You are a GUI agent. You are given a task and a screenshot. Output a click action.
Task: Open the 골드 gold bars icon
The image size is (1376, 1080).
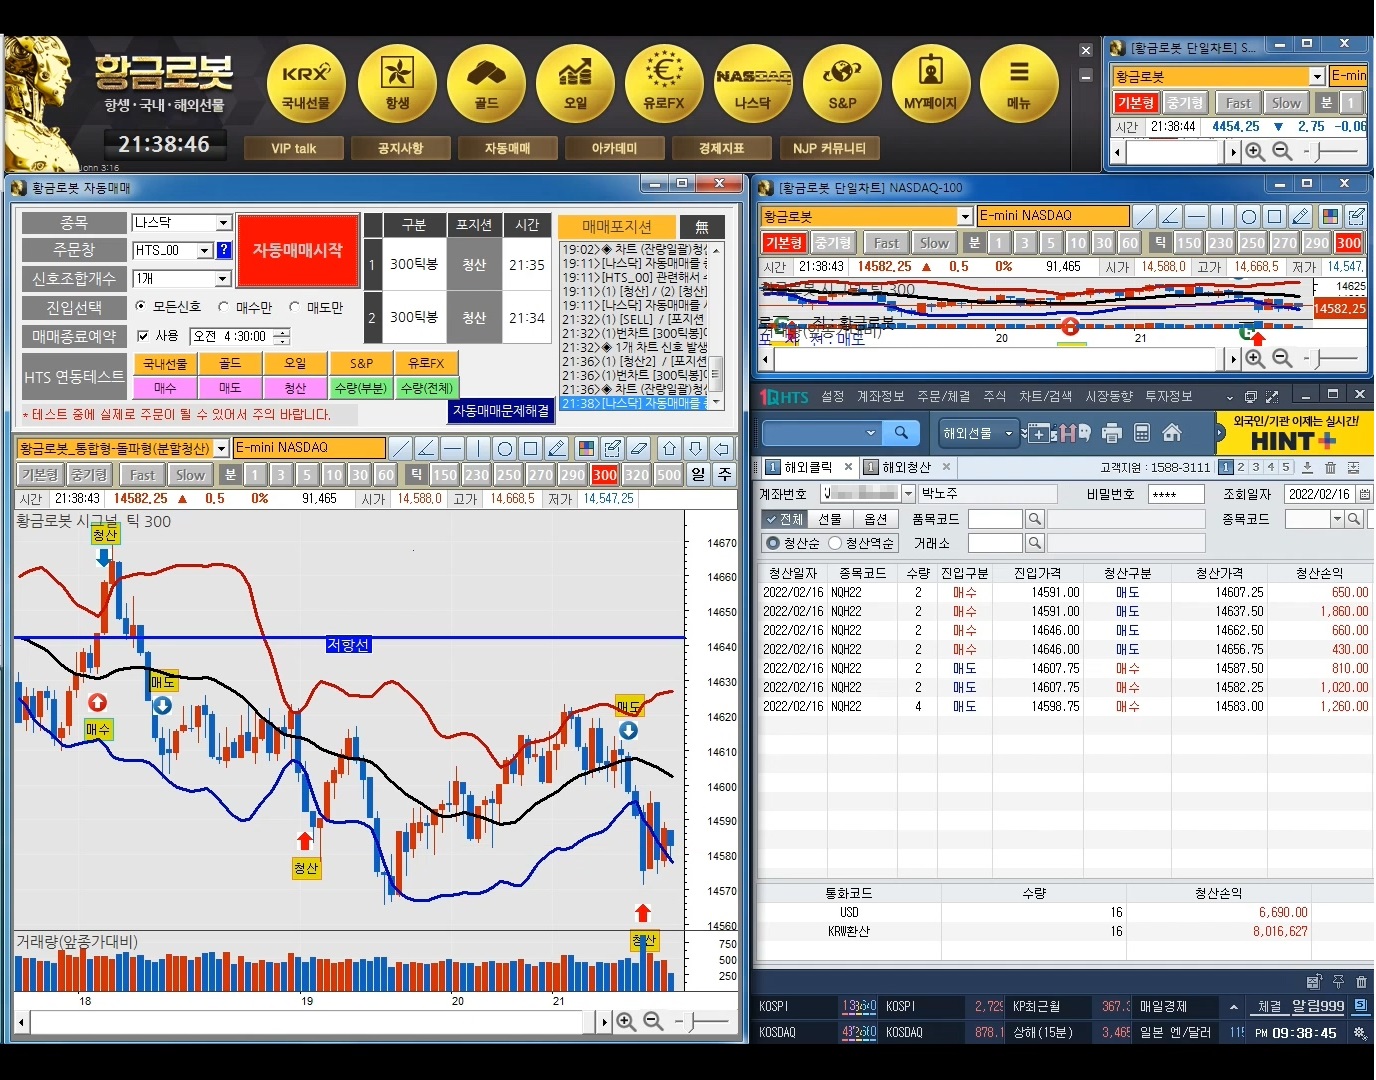click(486, 82)
